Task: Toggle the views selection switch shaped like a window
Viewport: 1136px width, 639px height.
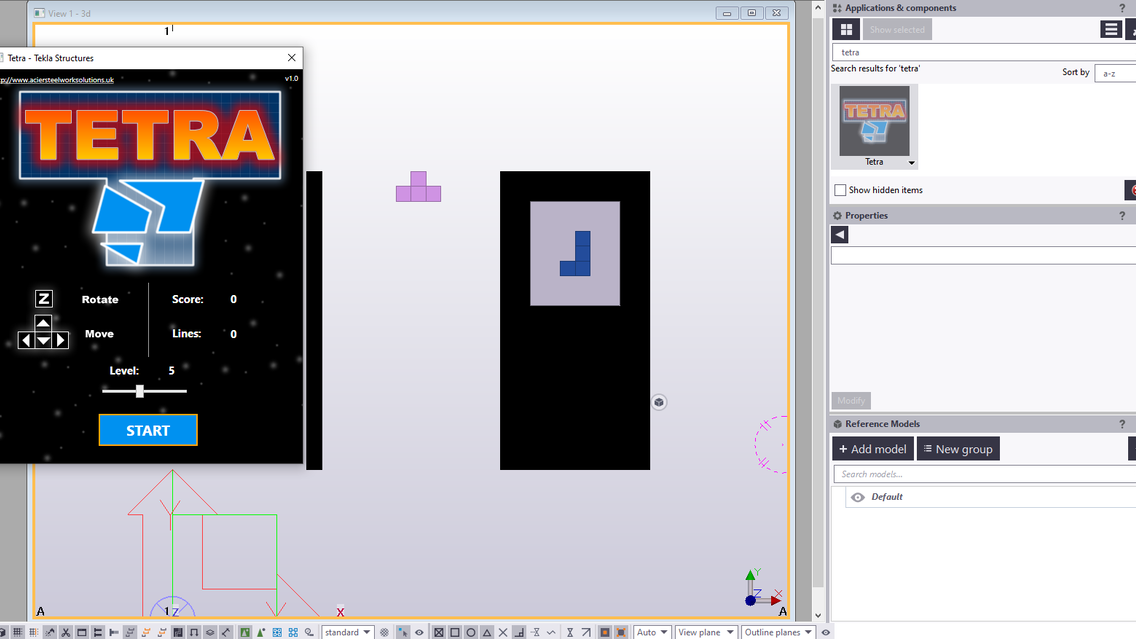Action: (82, 632)
